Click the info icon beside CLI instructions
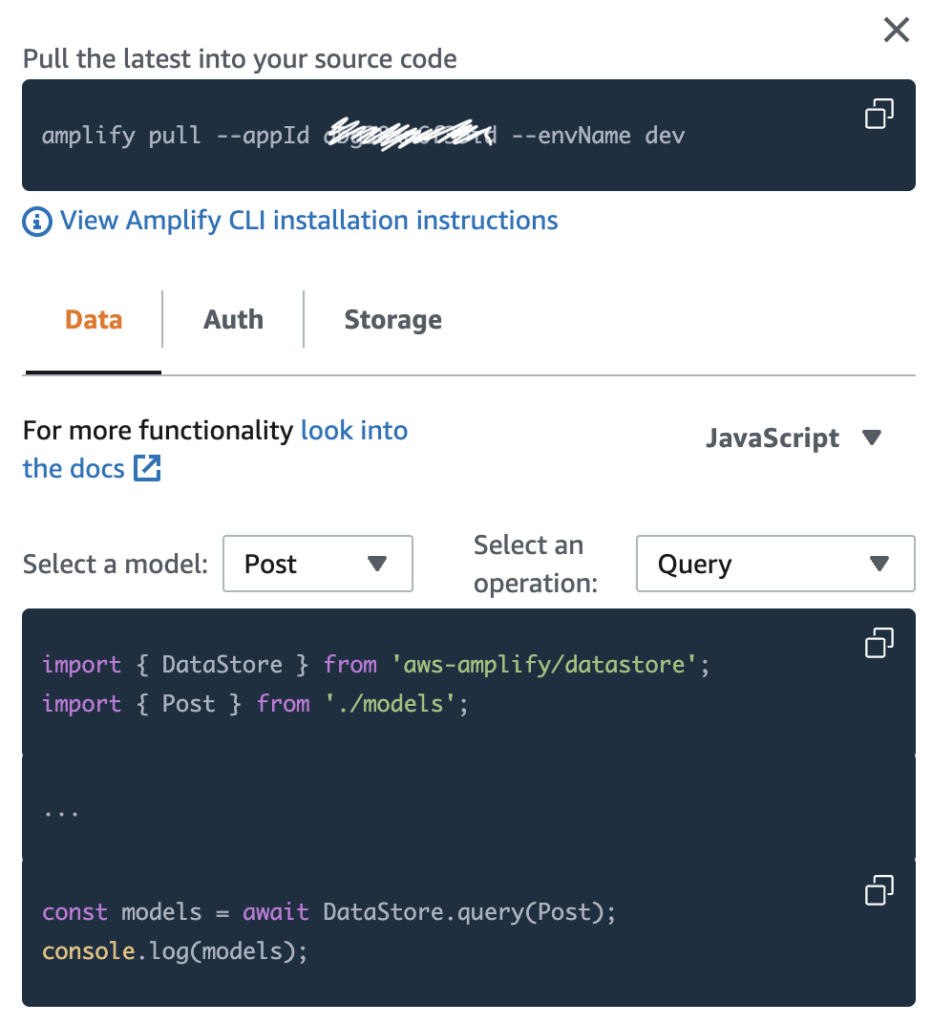The width and height of the screenshot is (932, 1024). [x=37, y=221]
